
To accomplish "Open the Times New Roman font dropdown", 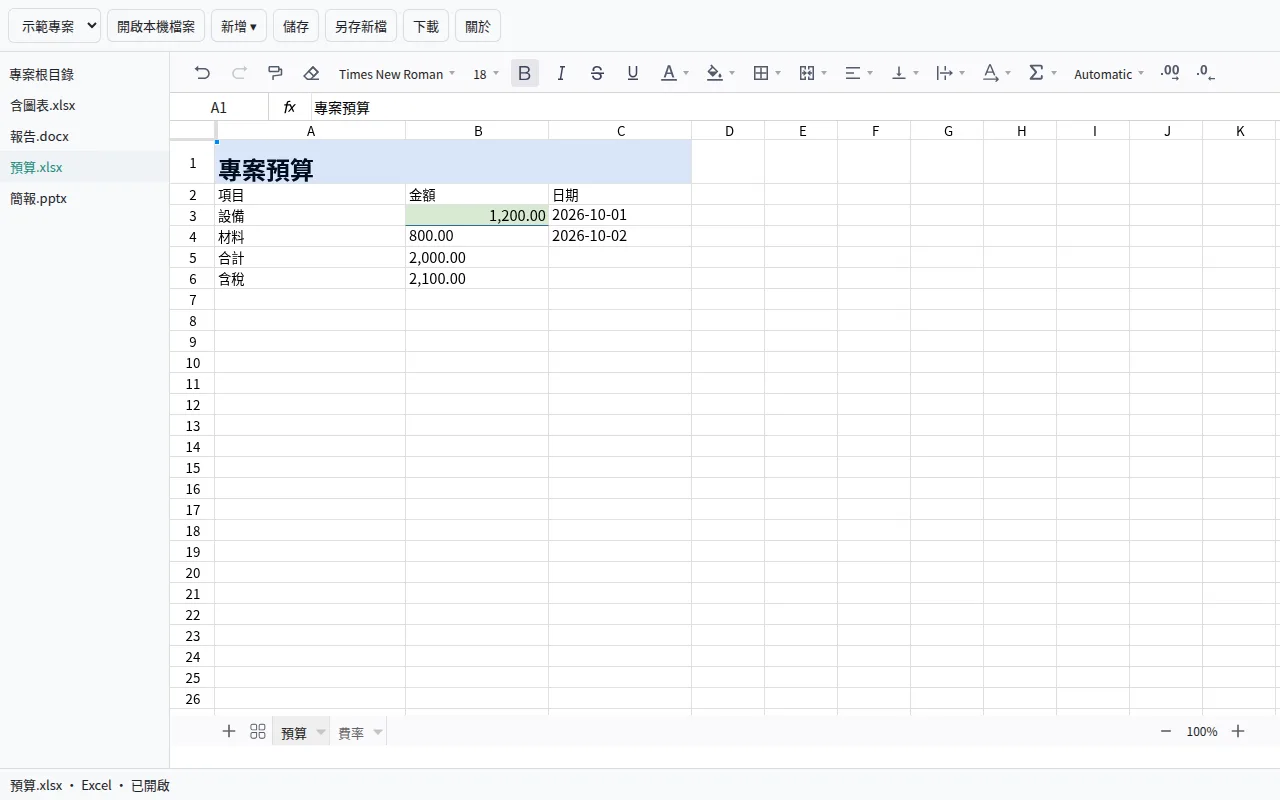I will 397,73.
